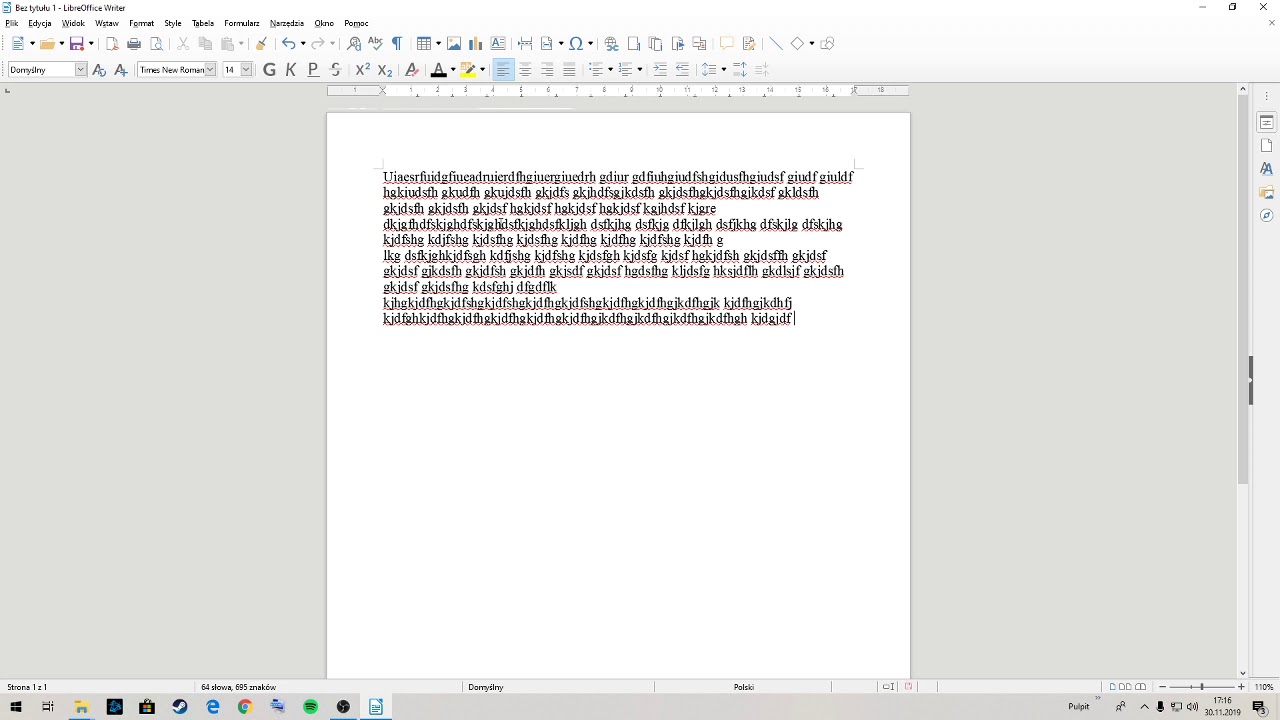Open the Narzędzia menu
Image resolution: width=1280 pixels, height=720 pixels.
pyautogui.click(x=287, y=23)
